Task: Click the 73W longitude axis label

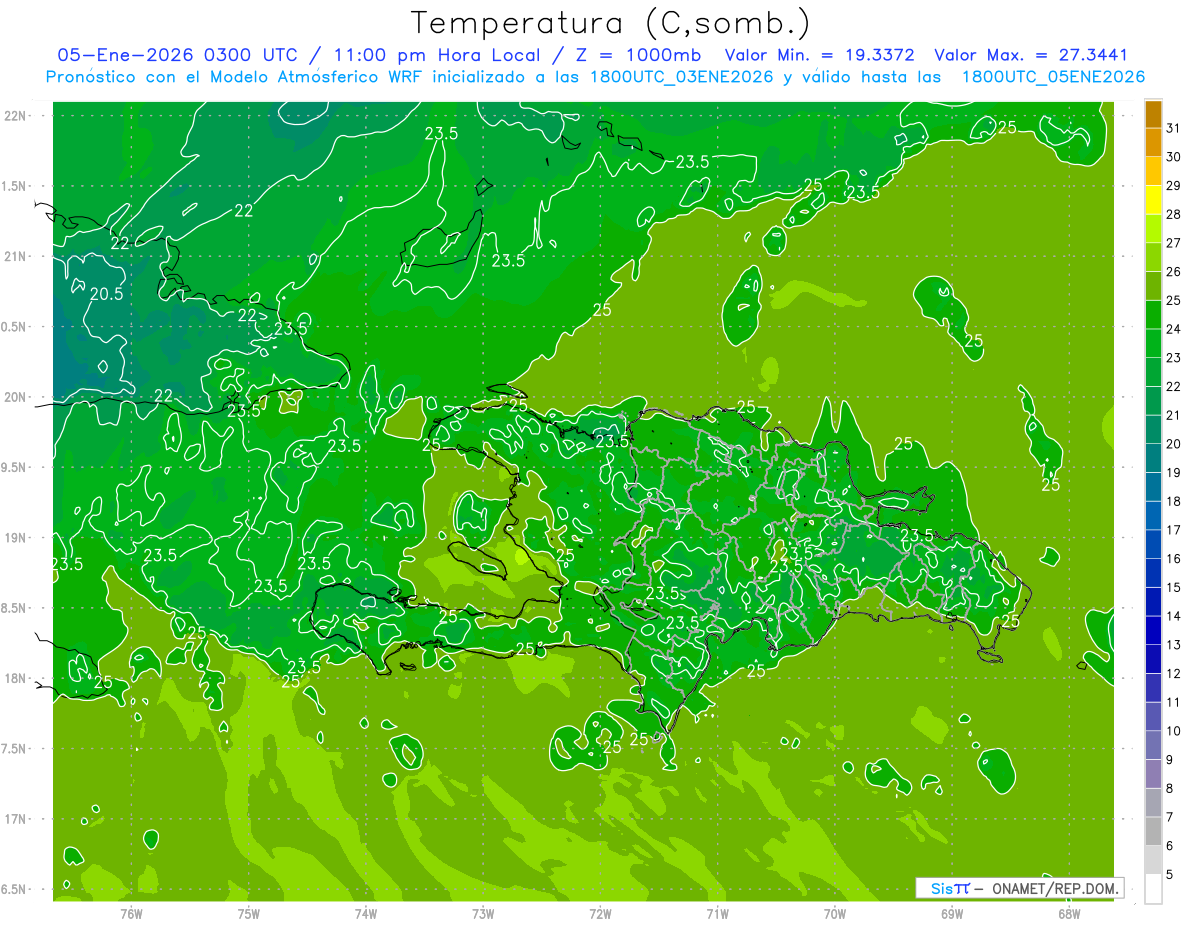Action: [x=483, y=914]
